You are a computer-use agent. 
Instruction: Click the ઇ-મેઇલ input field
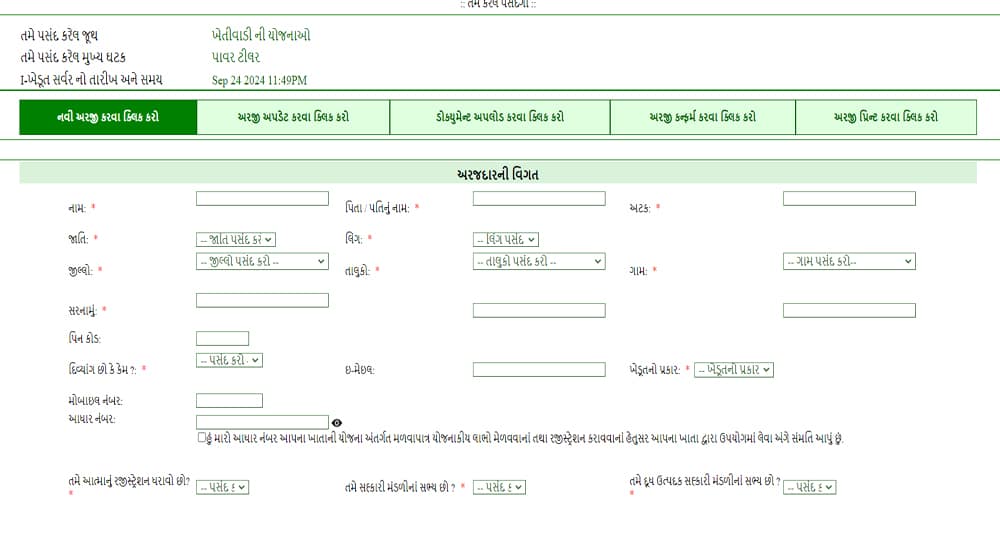pos(539,370)
